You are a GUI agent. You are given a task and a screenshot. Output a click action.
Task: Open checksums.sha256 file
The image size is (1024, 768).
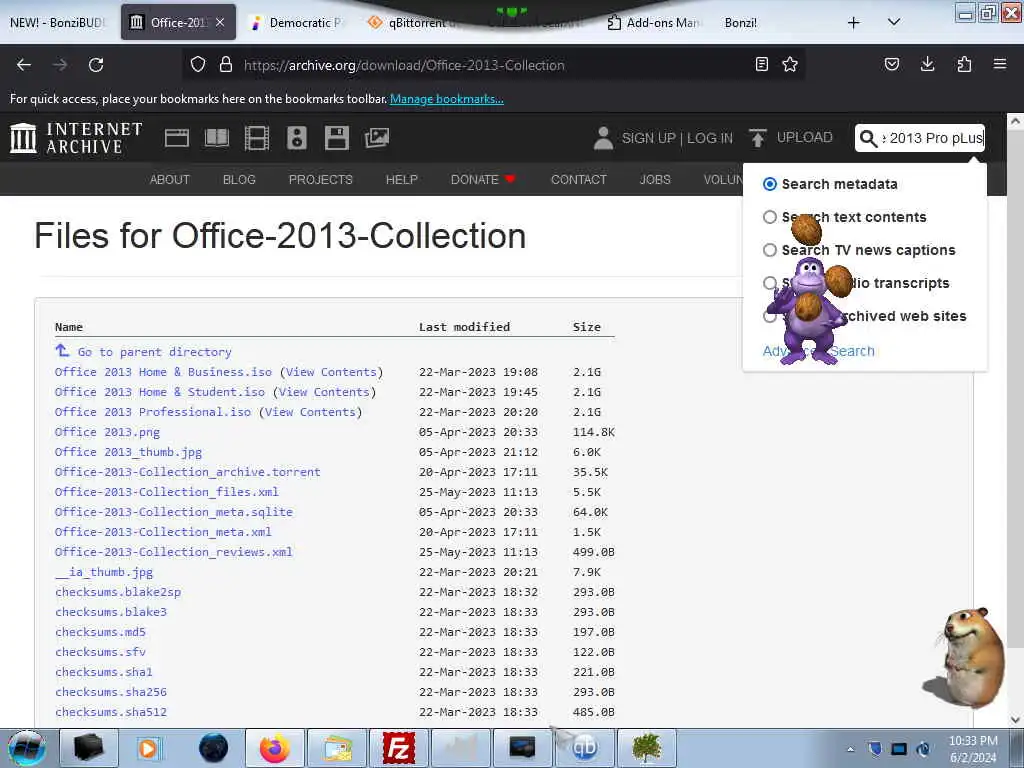(111, 692)
